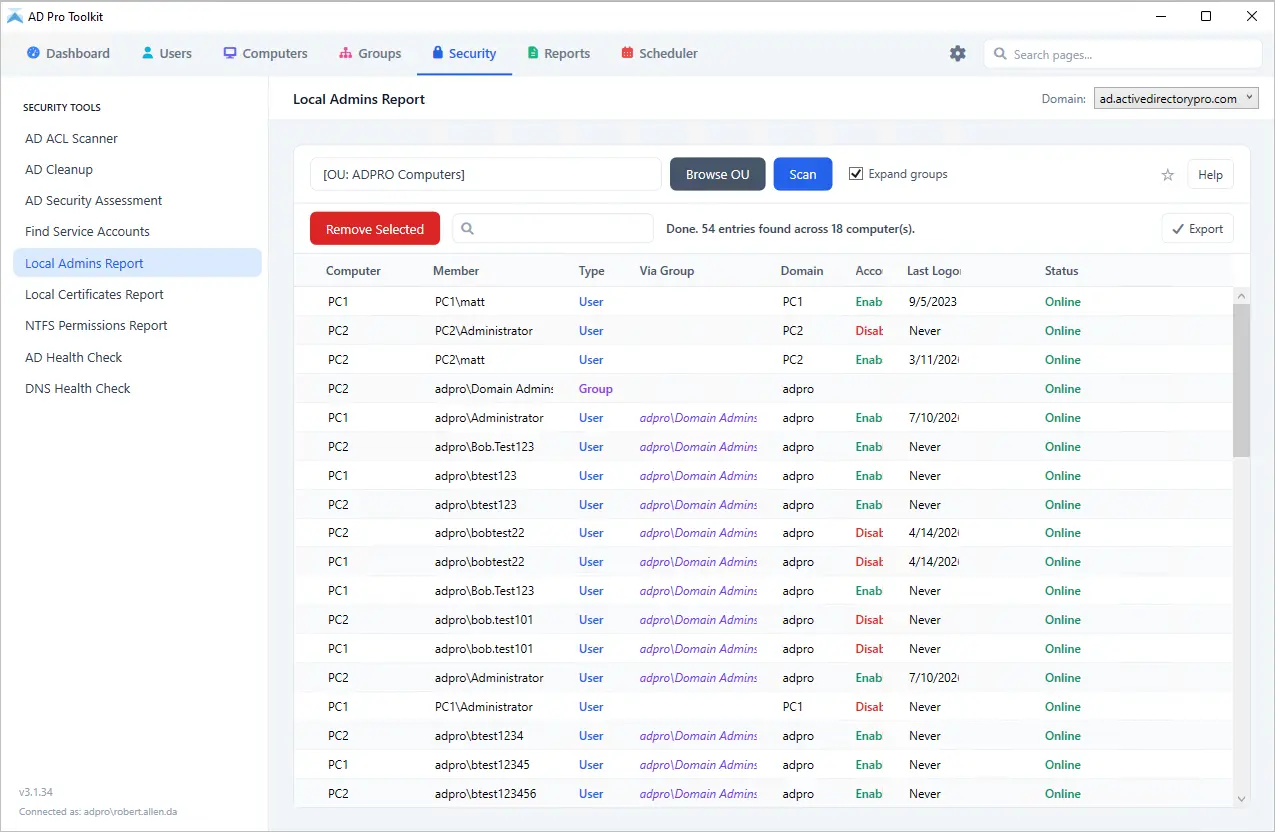The image size is (1275, 832).
Task: Click the star favorite icon
Action: pos(1167,175)
